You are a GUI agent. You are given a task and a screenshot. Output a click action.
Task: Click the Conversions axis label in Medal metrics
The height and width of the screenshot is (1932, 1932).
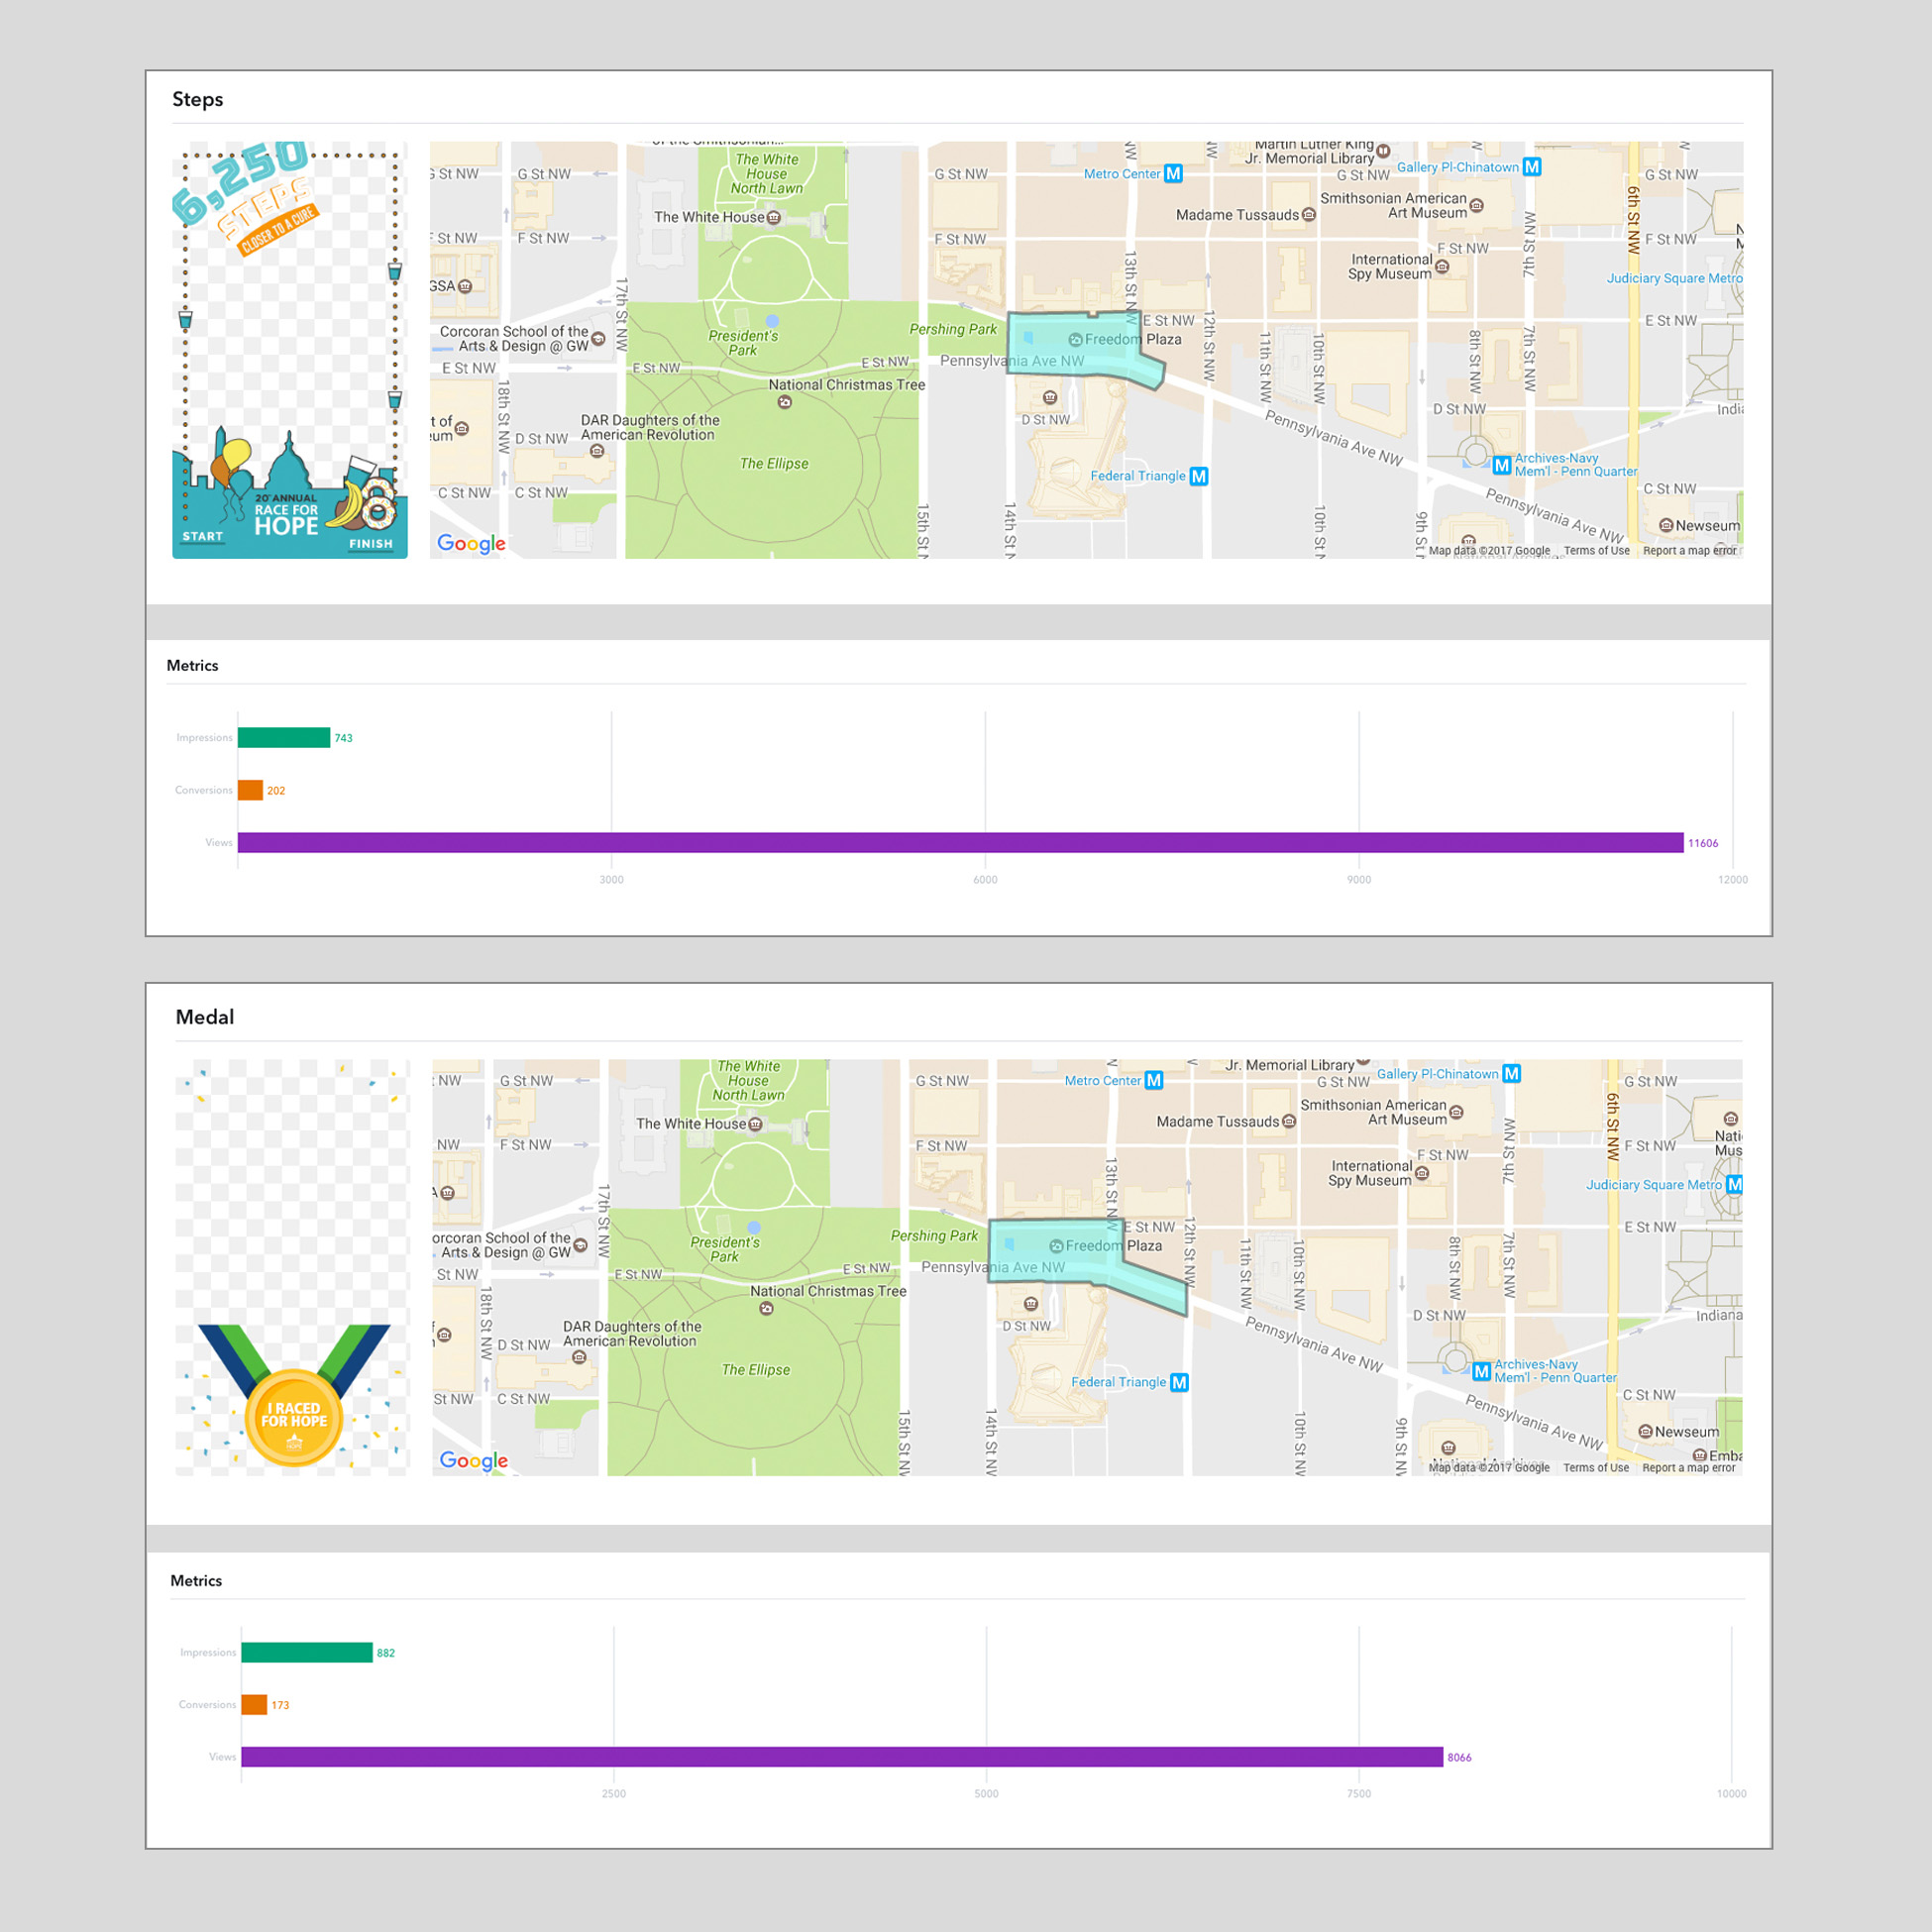click(x=207, y=1705)
